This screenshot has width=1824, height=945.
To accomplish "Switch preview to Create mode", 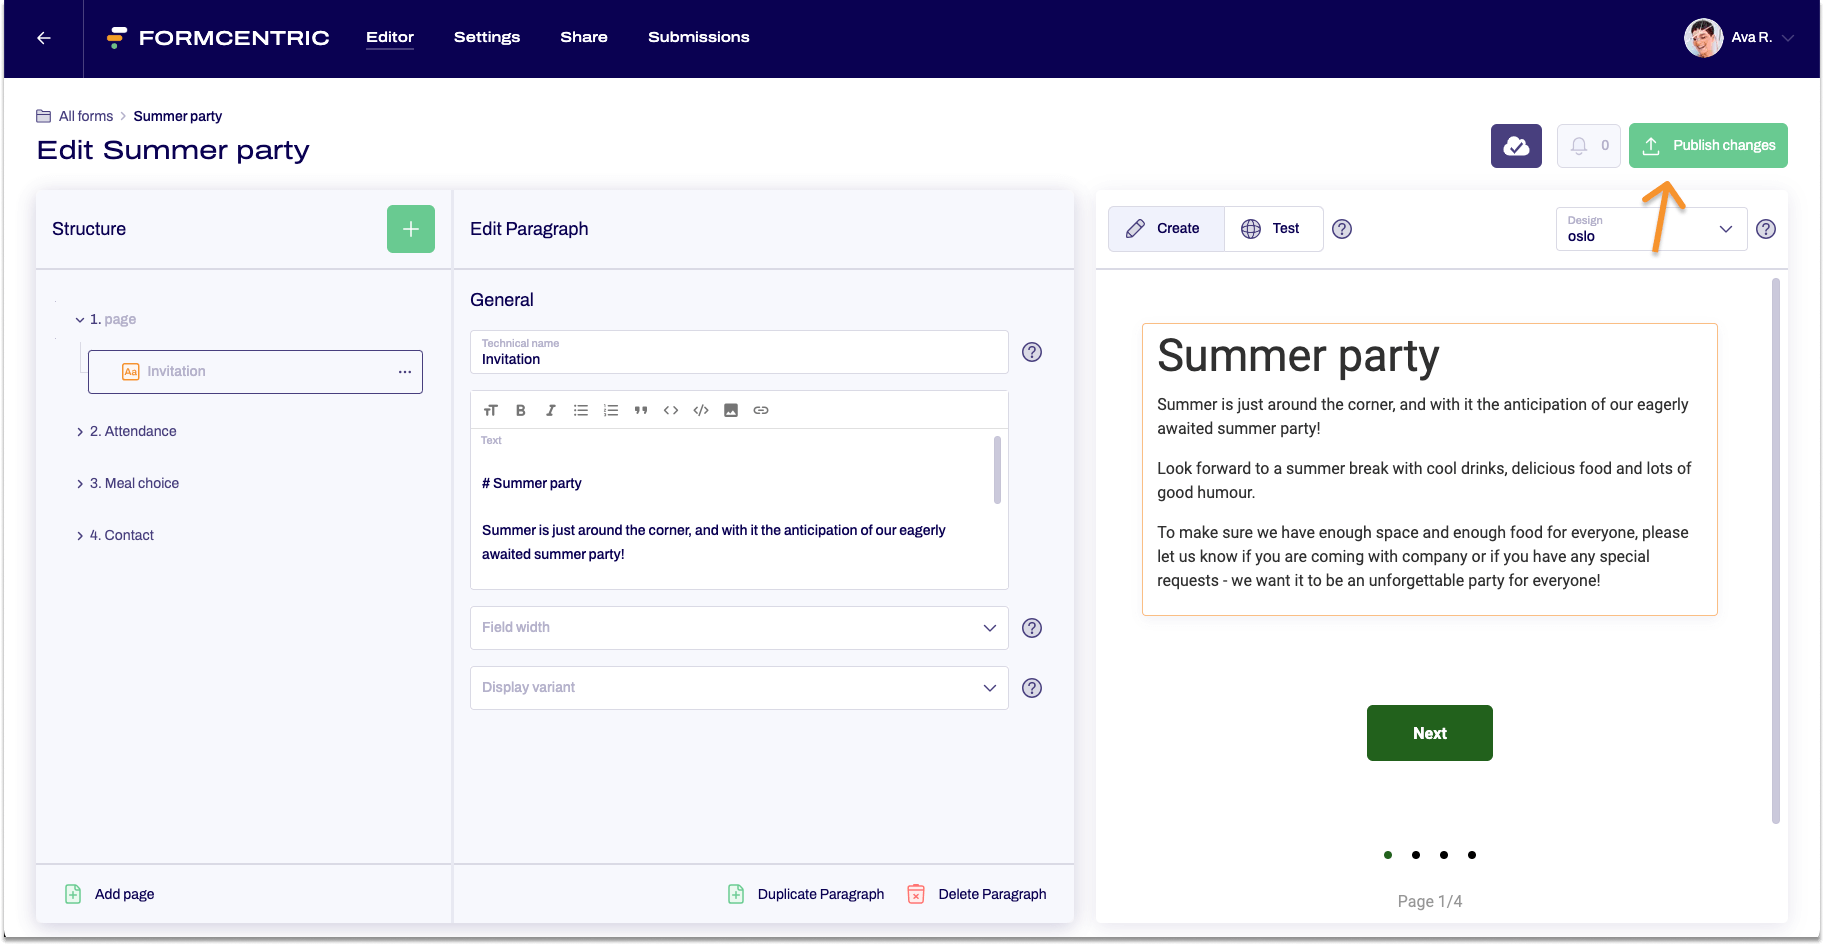I will click(x=1166, y=229).
